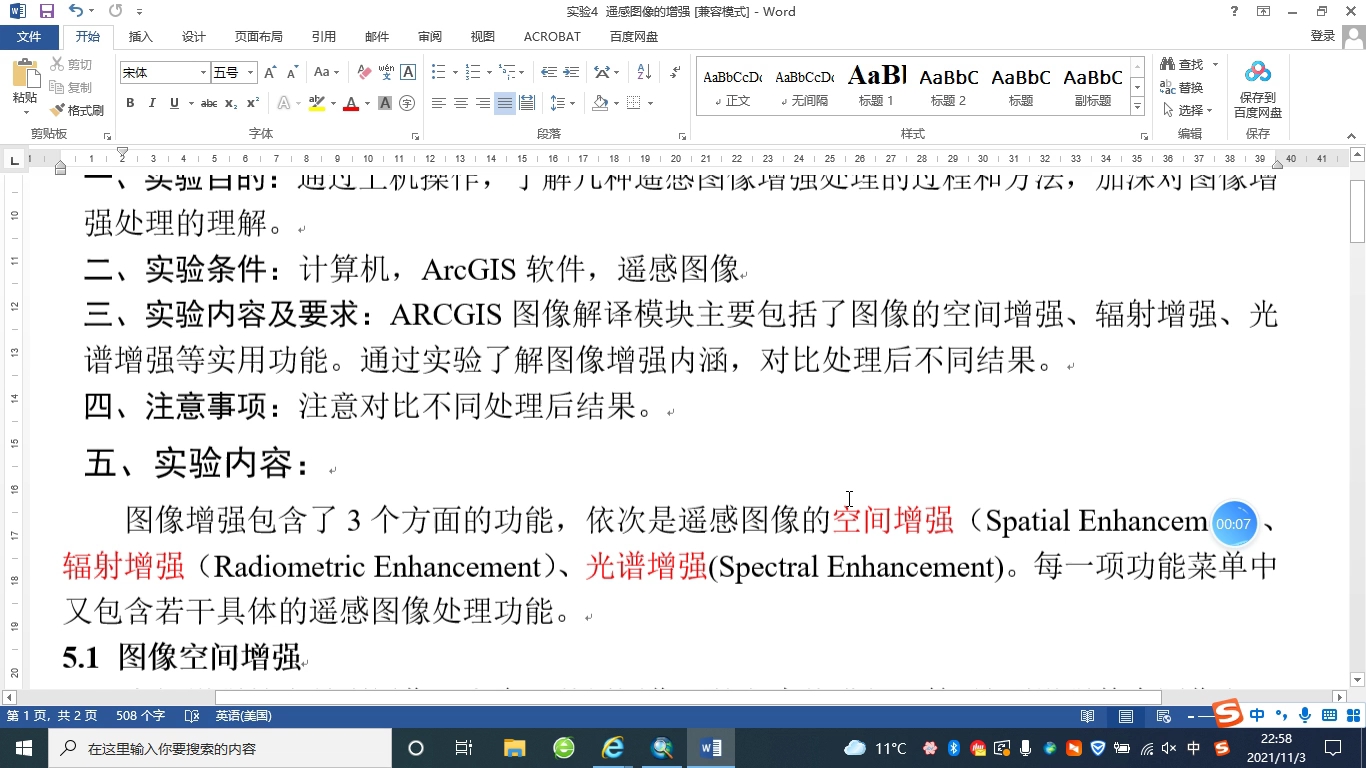Switch to Design (设计) tab
Screen dimensions: 1366x768
[x=194, y=37]
